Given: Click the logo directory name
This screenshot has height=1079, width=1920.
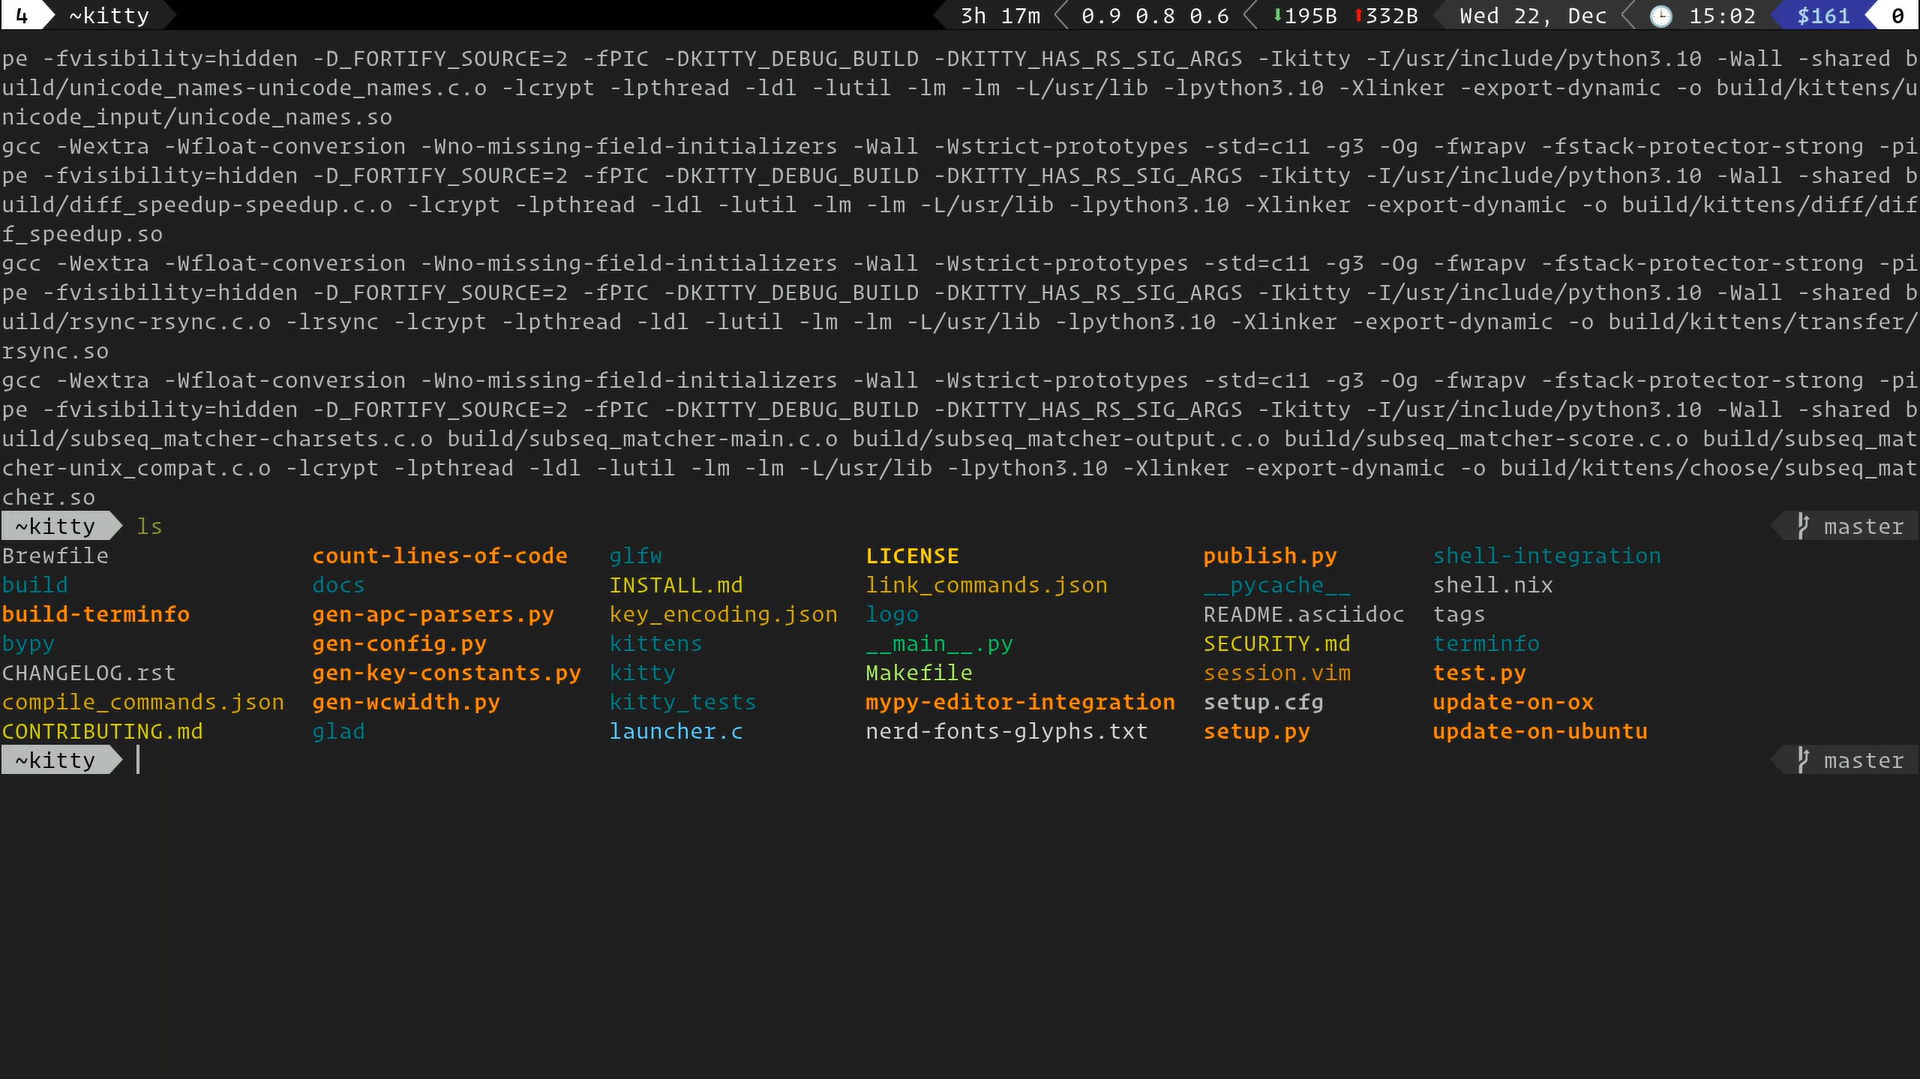Looking at the screenshot, I should click(x=892, y=614).
